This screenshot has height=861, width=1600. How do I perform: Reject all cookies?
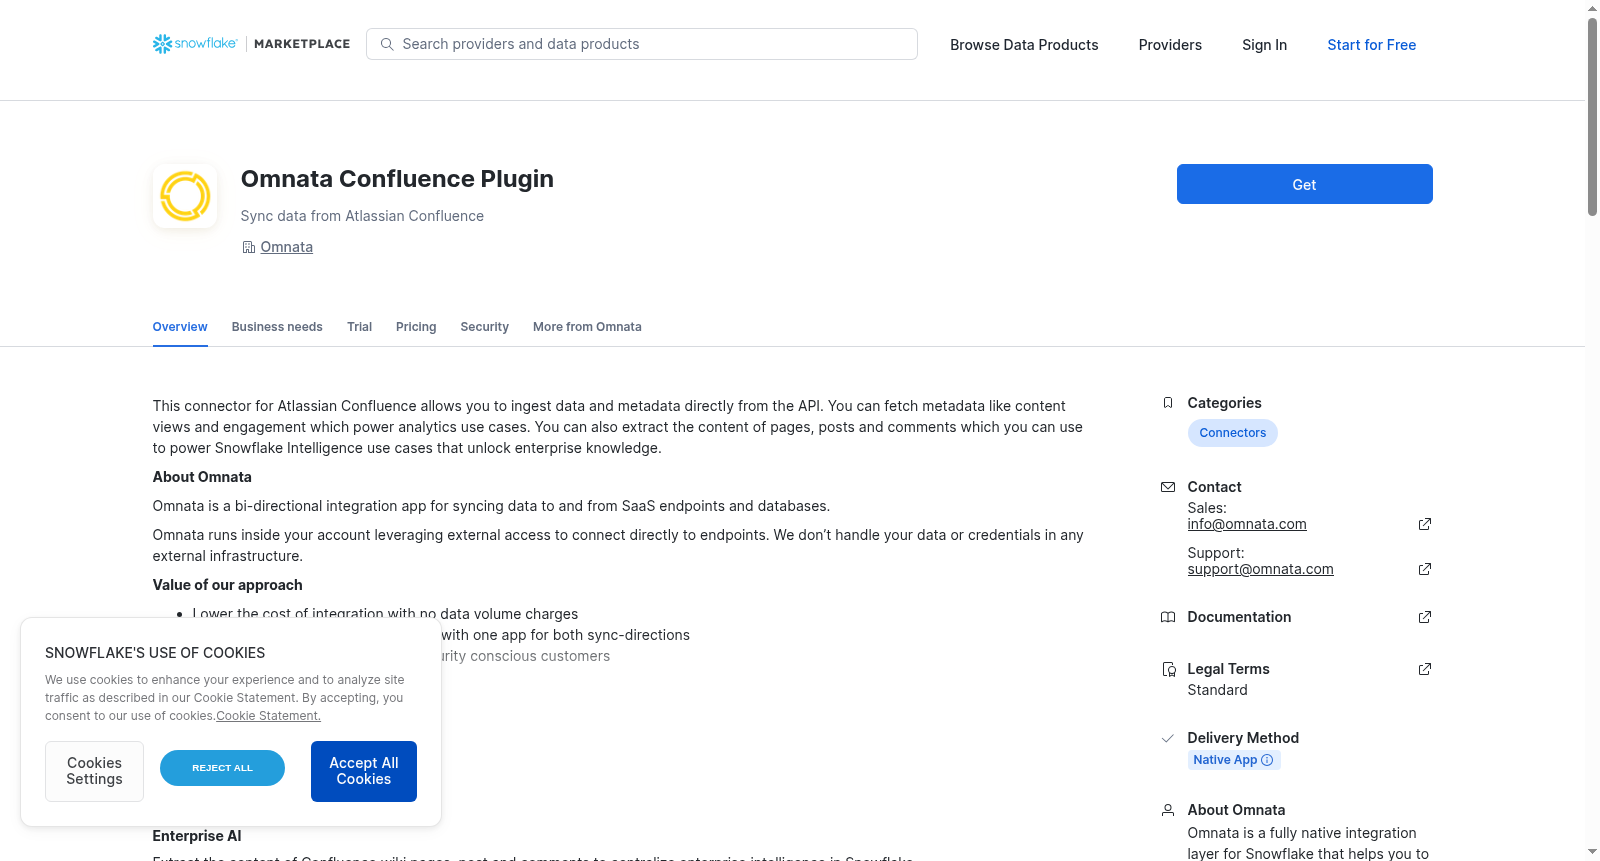tap(222, 768)
